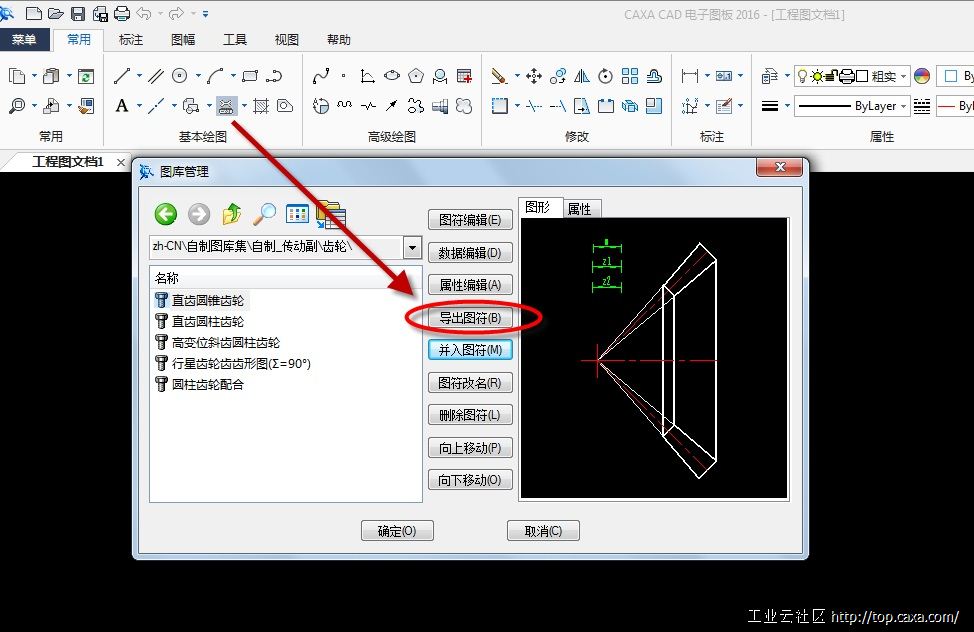
Task: Go up one folder level in library
Action: pyautogui.click(x=232, y=213)
